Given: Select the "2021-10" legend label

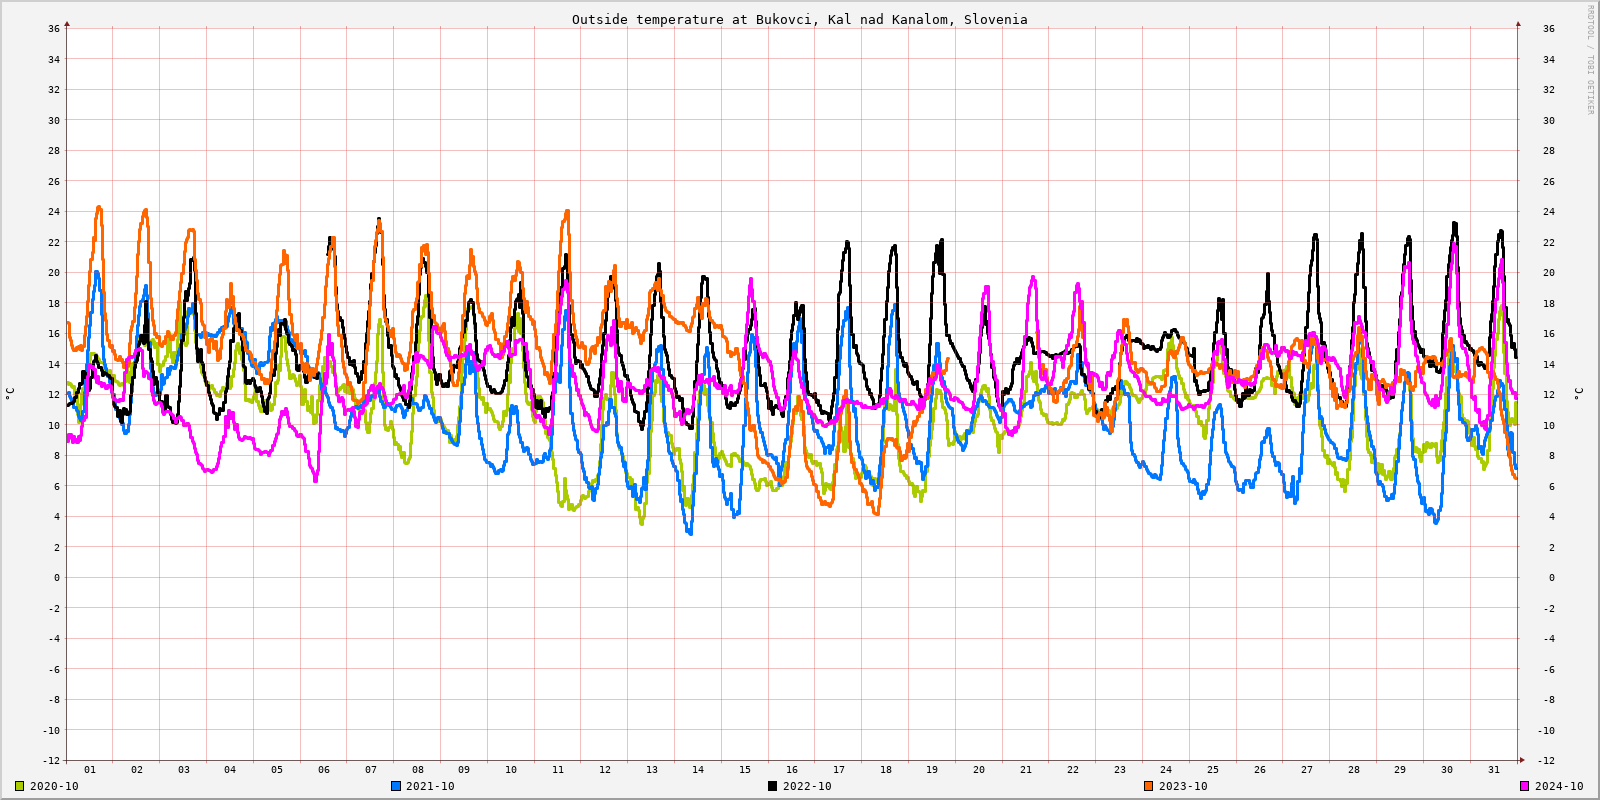Looking at the screenshot, I should (x=430, y=786).
